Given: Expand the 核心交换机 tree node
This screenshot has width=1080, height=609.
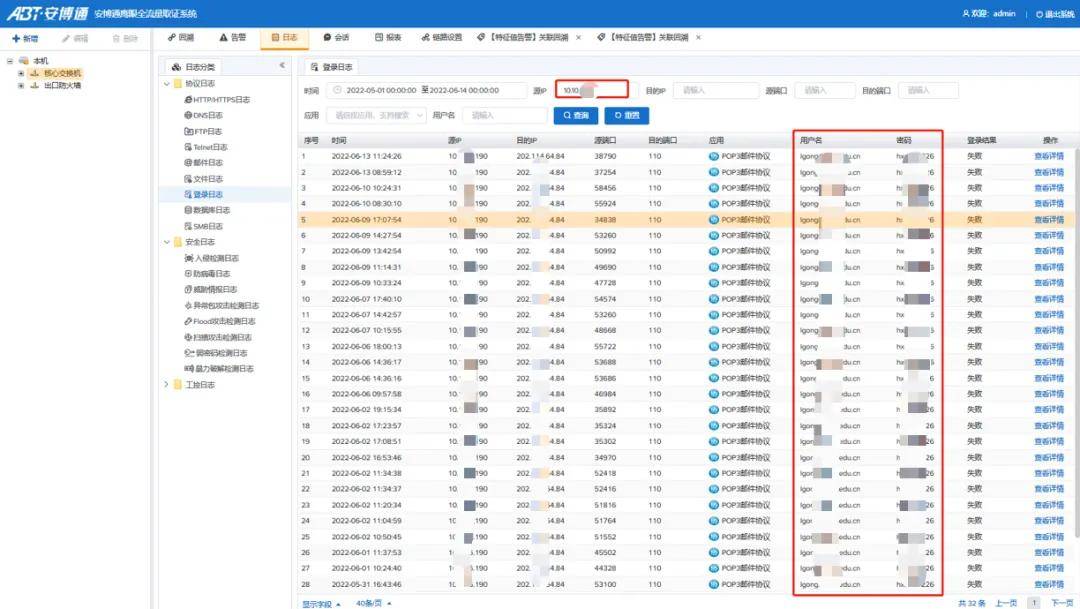Looking at the screenshot, I should [x=21, y=73].
